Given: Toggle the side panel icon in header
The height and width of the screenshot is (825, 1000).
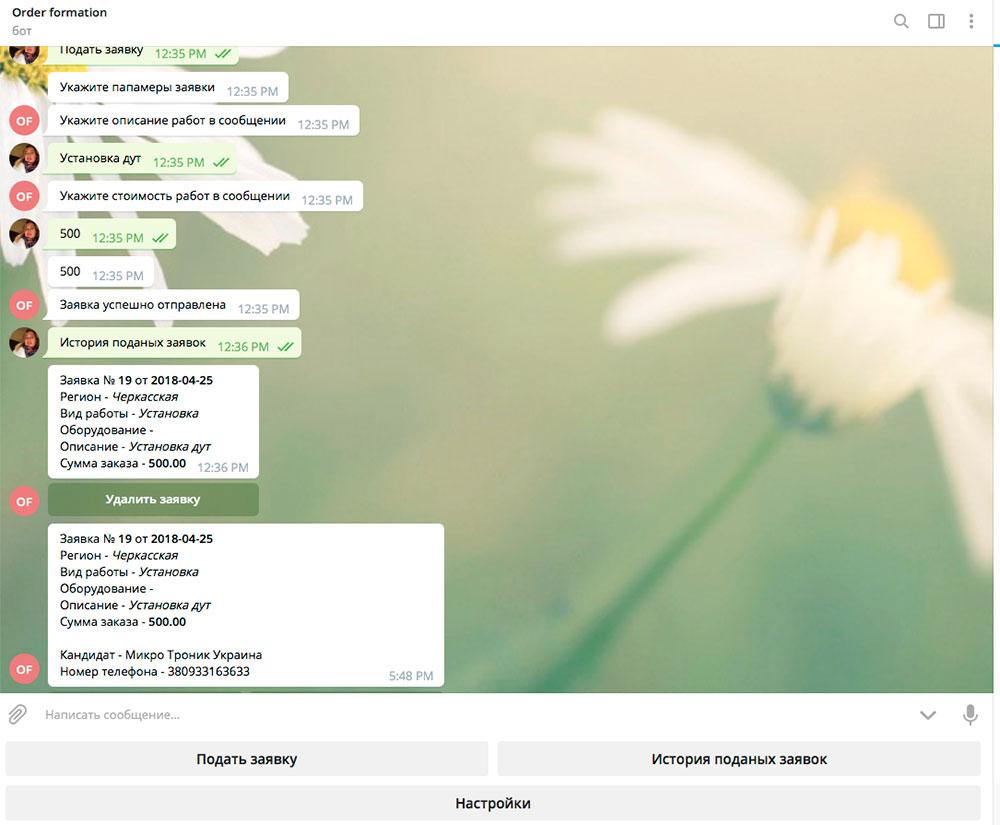Looking at the screenshot, I should [936, 21].
